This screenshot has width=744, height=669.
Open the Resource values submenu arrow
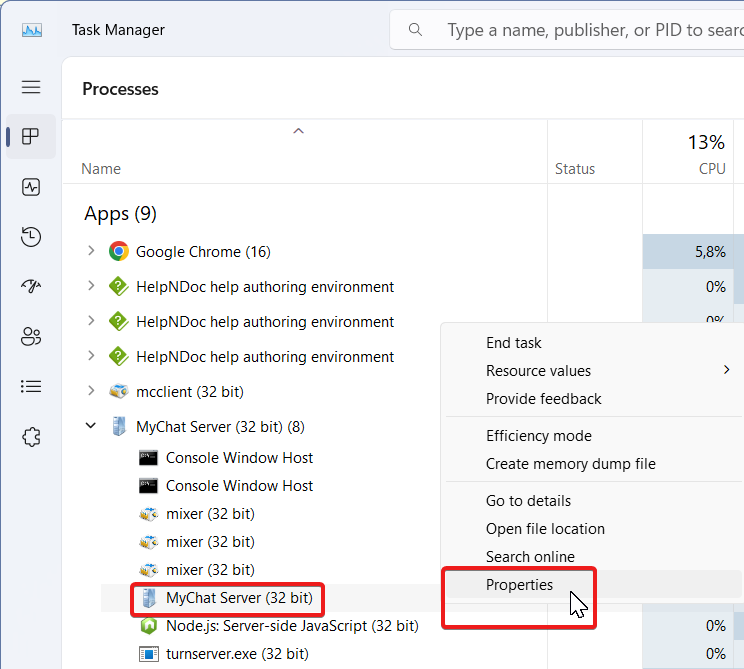tap(726, 370)
